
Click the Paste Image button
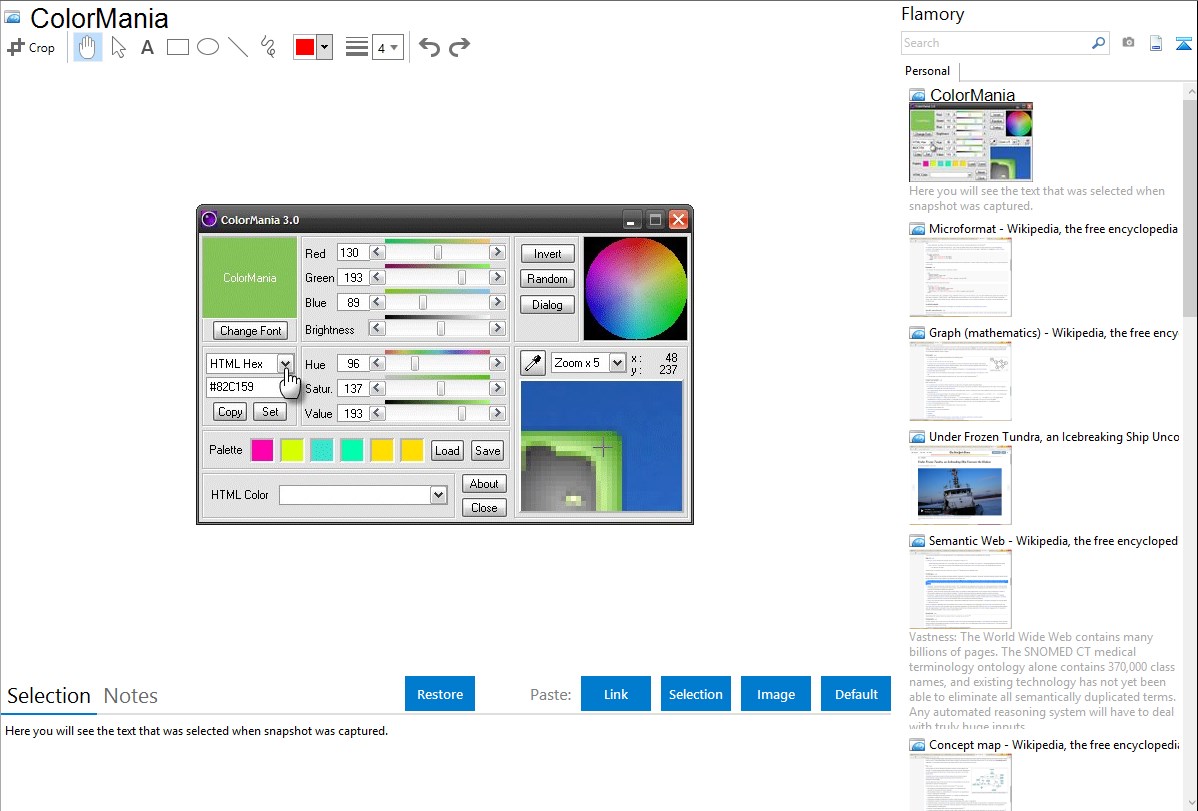pos(775,694)
